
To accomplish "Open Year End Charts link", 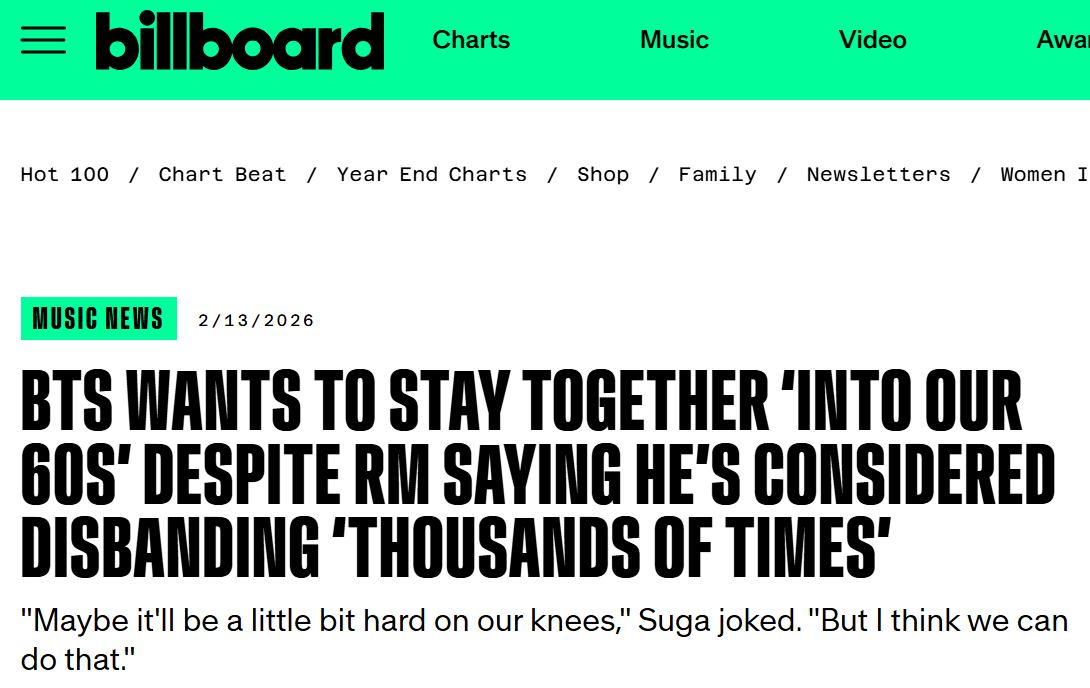I will (x=431, y=174).
